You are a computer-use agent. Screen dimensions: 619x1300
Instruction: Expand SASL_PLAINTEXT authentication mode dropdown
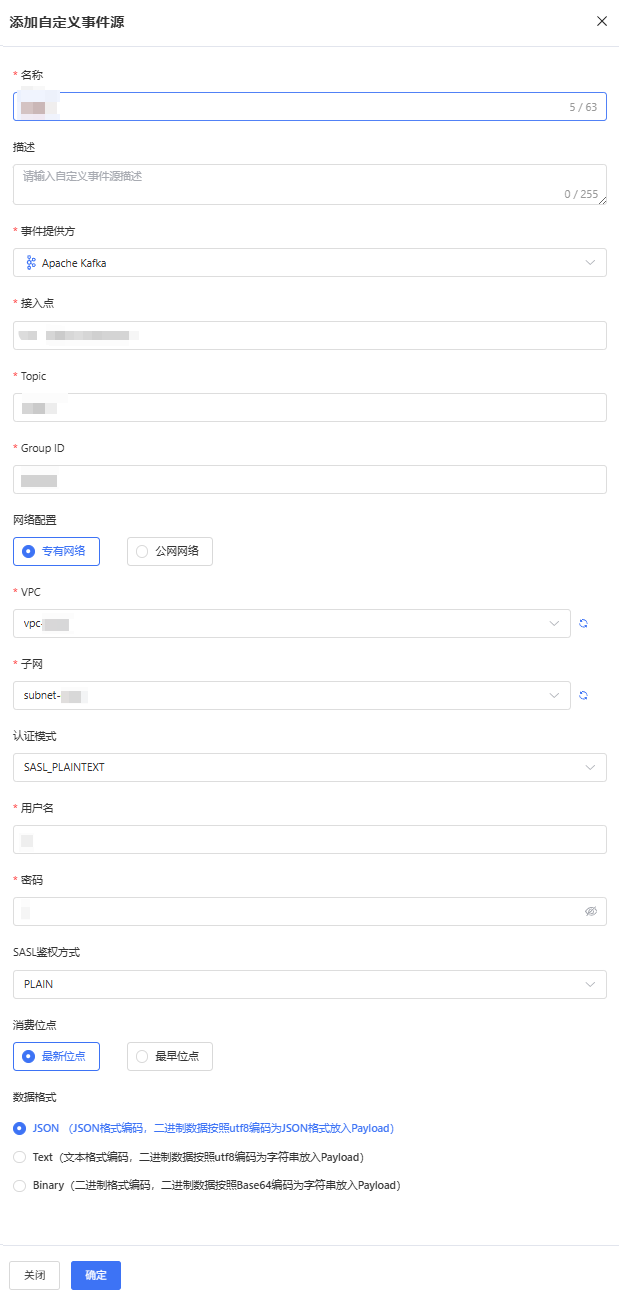click(310, 767)
